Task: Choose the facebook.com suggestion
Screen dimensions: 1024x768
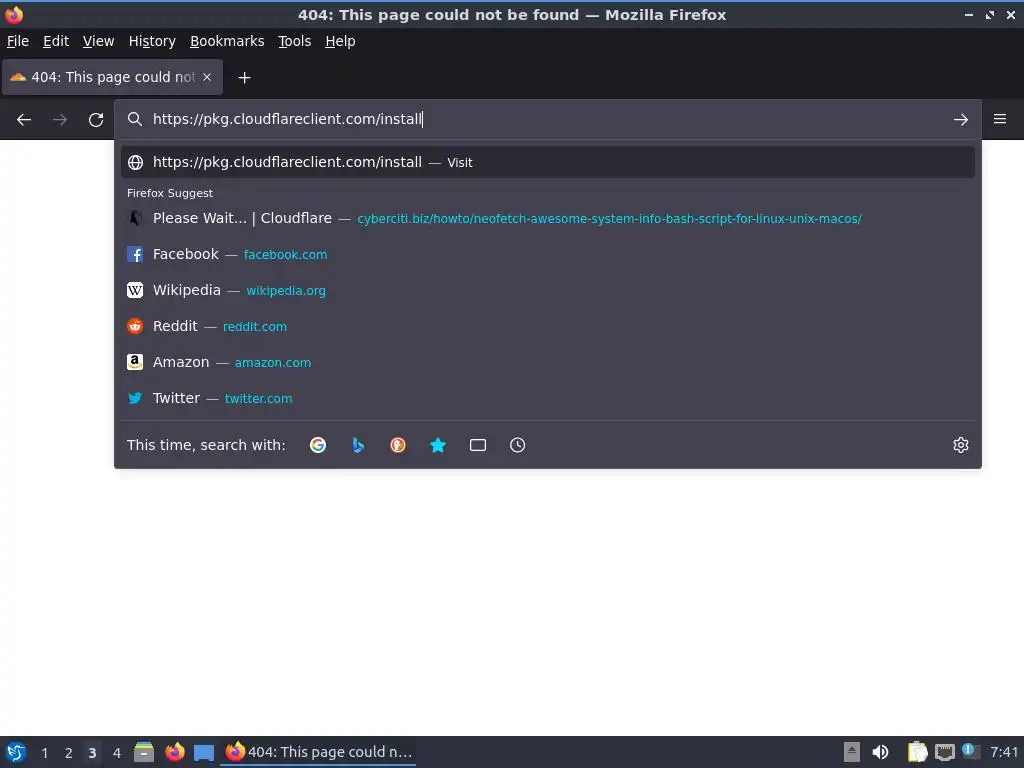Action: pyautogui.click(x=548, y=255)
